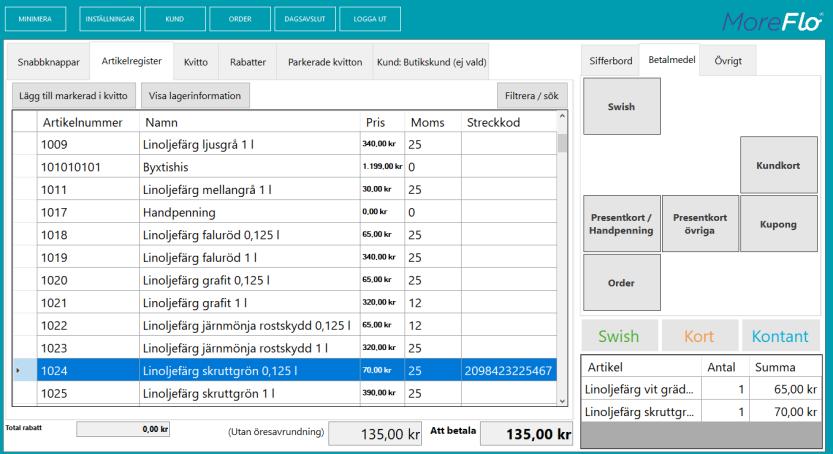Click row selector arrow for article 1024
This screenshot has height=454, width=833.
point(24,371)
